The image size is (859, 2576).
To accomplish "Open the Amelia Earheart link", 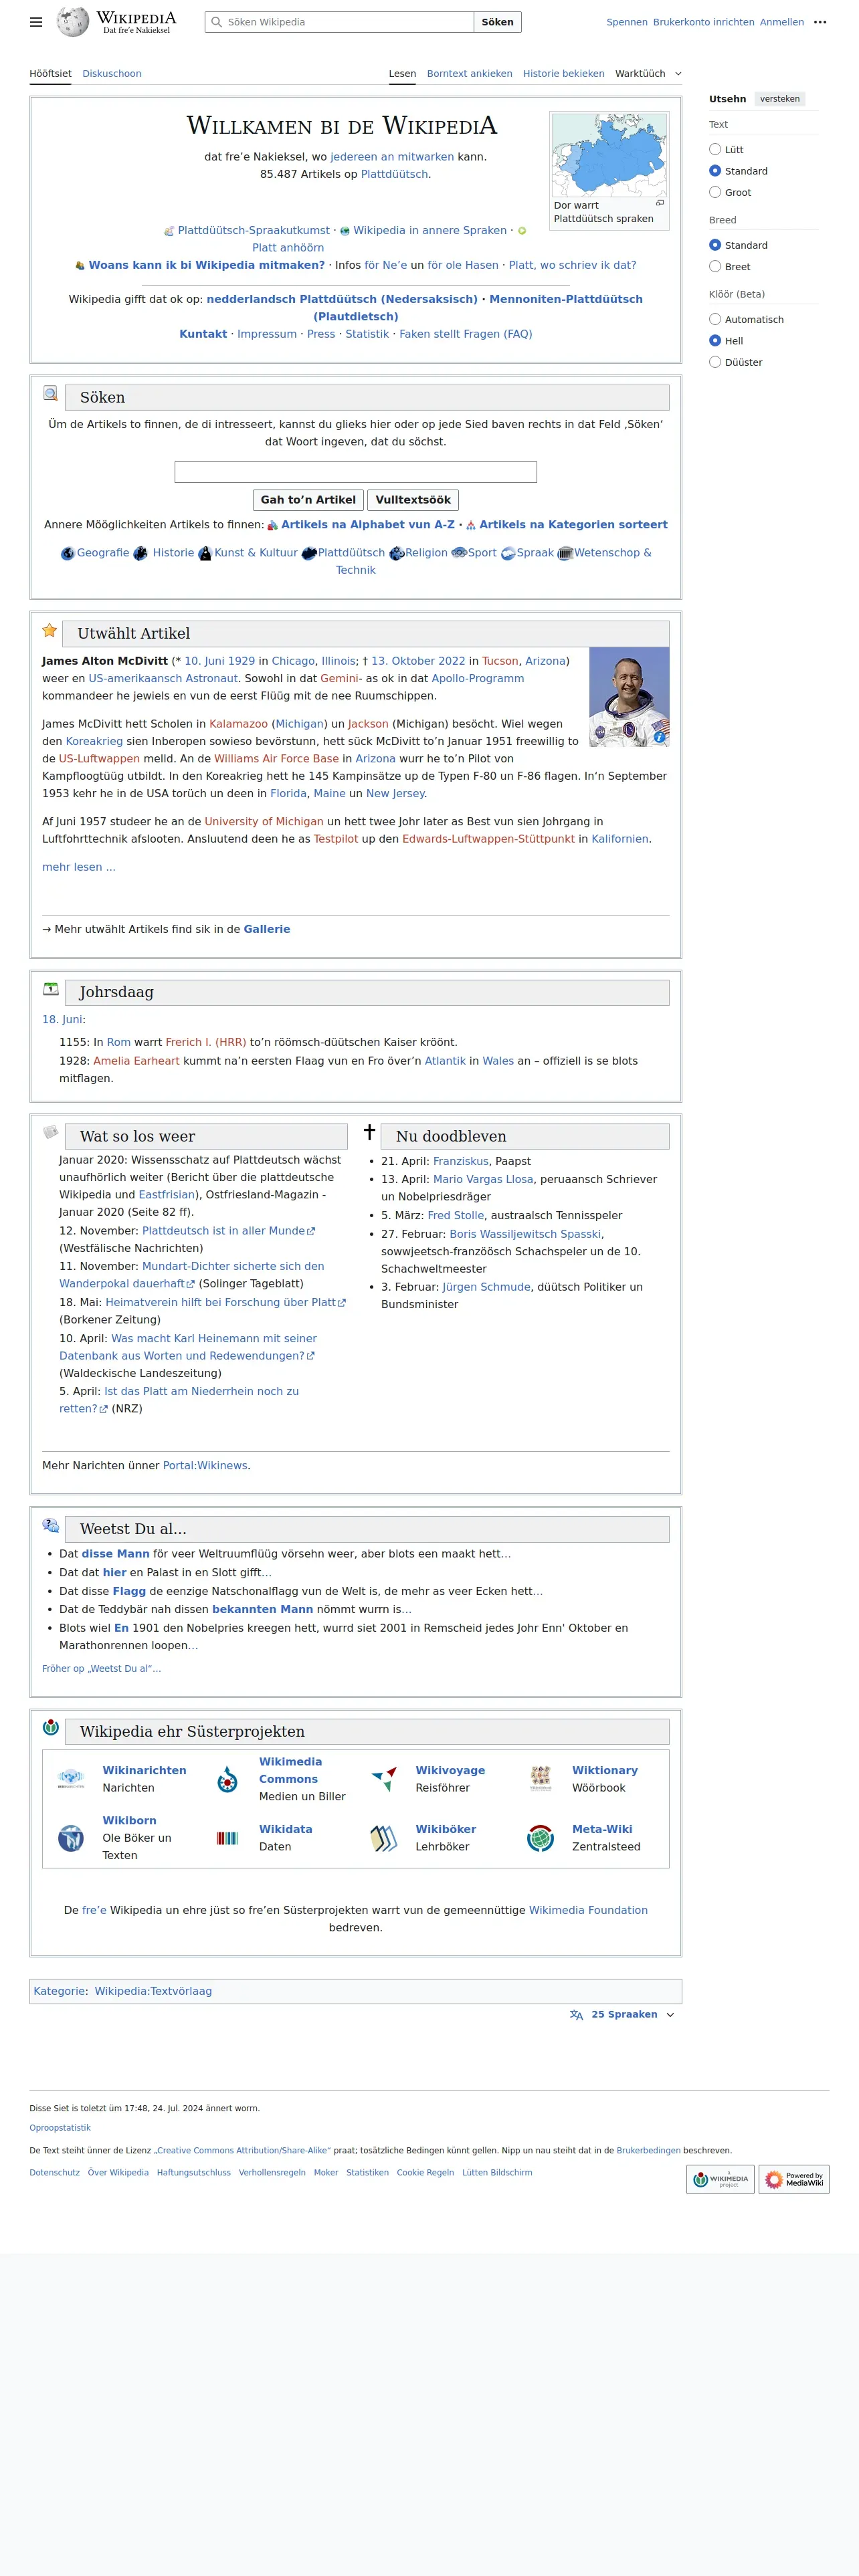I will click(x=136, y=1061).
